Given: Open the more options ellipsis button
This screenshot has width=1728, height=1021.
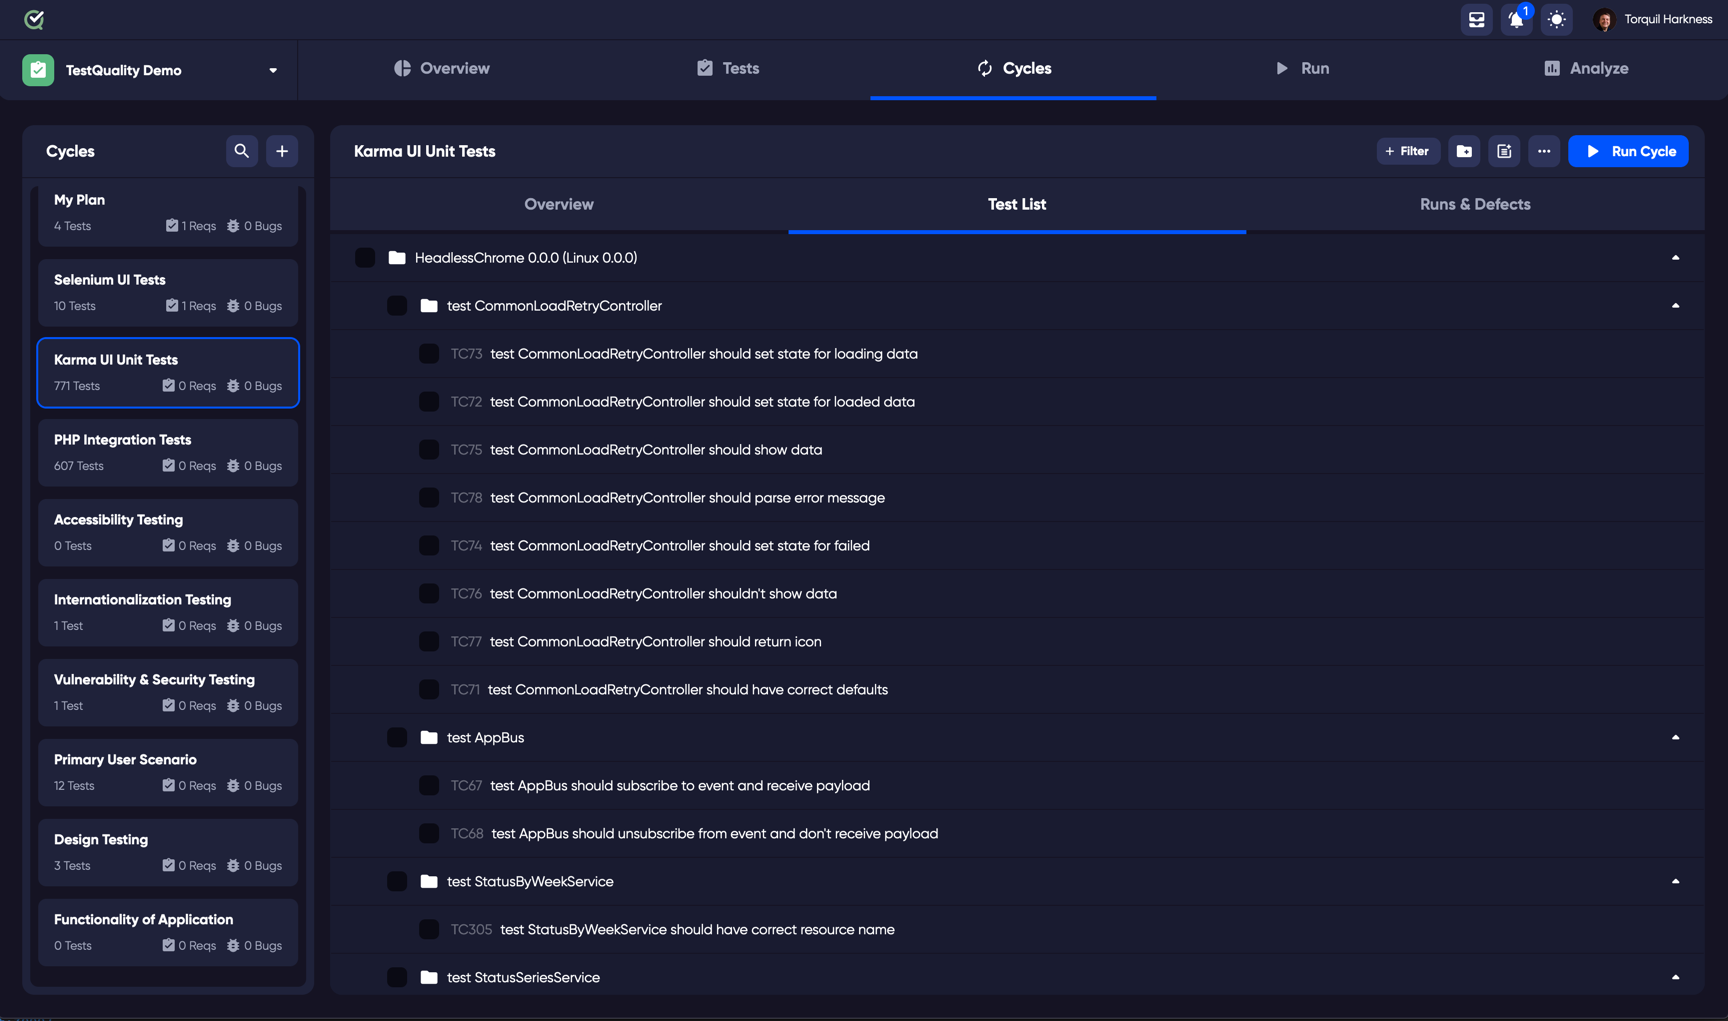Looking at the screenshot, I should [1544, 151].
